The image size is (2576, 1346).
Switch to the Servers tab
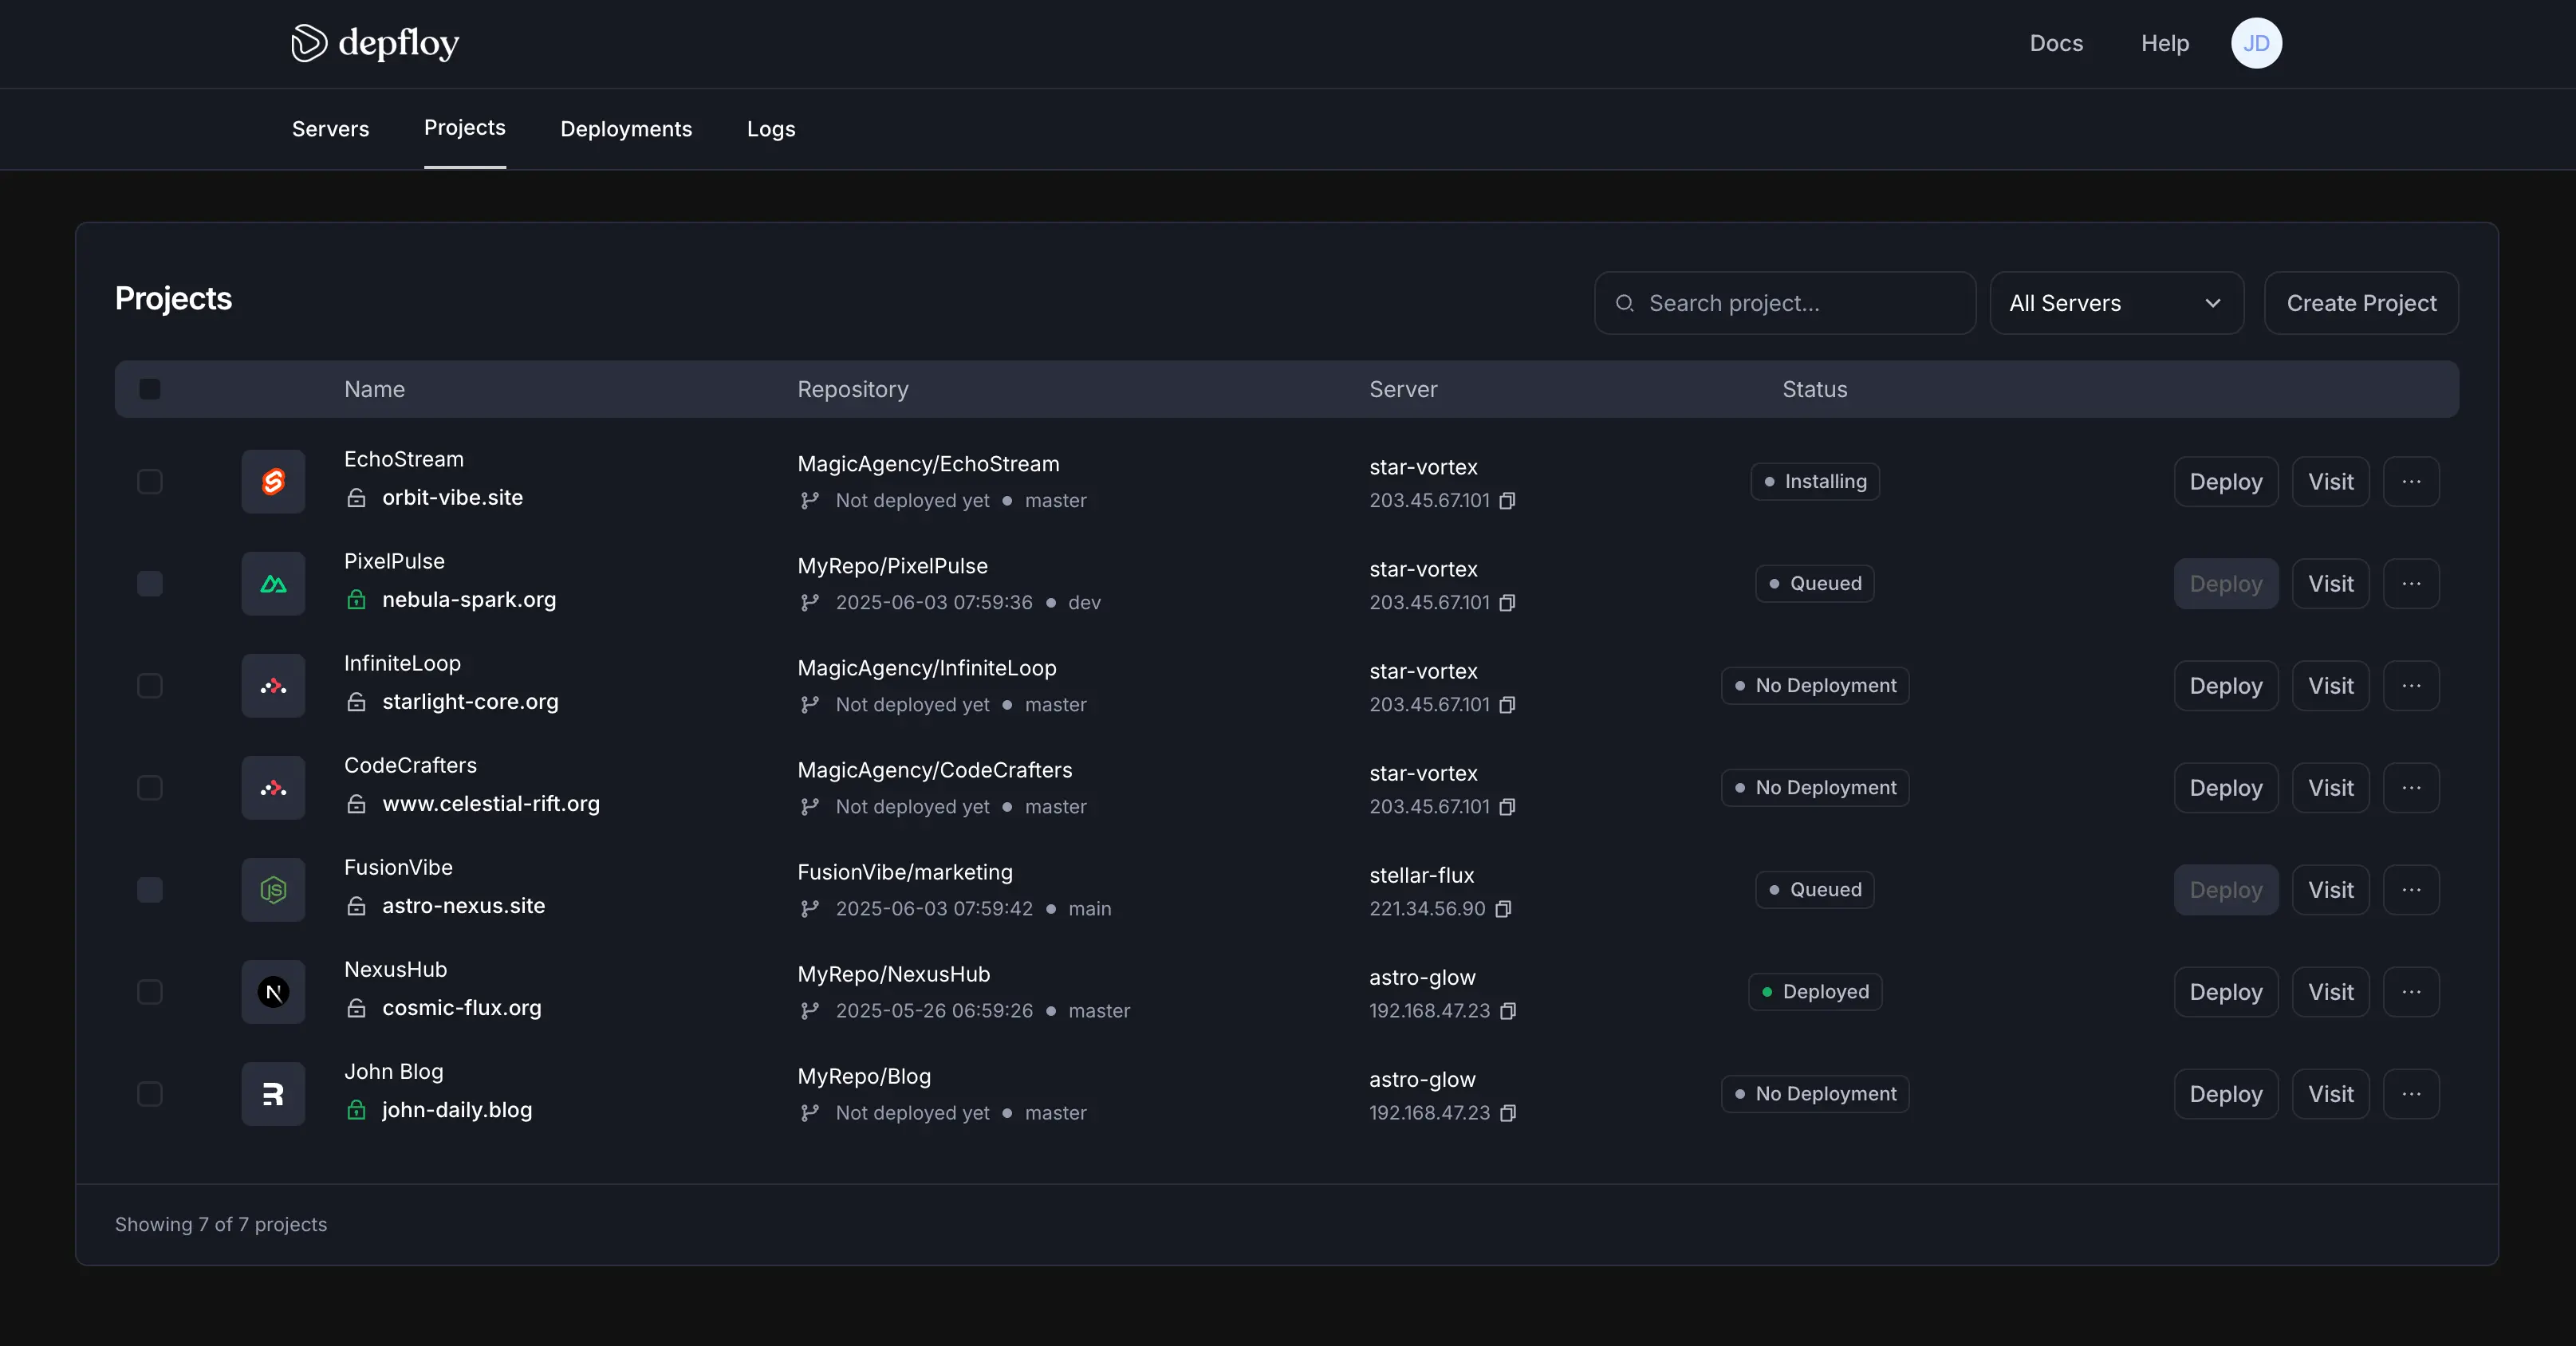pyautogui.click(x=330, y=129)
